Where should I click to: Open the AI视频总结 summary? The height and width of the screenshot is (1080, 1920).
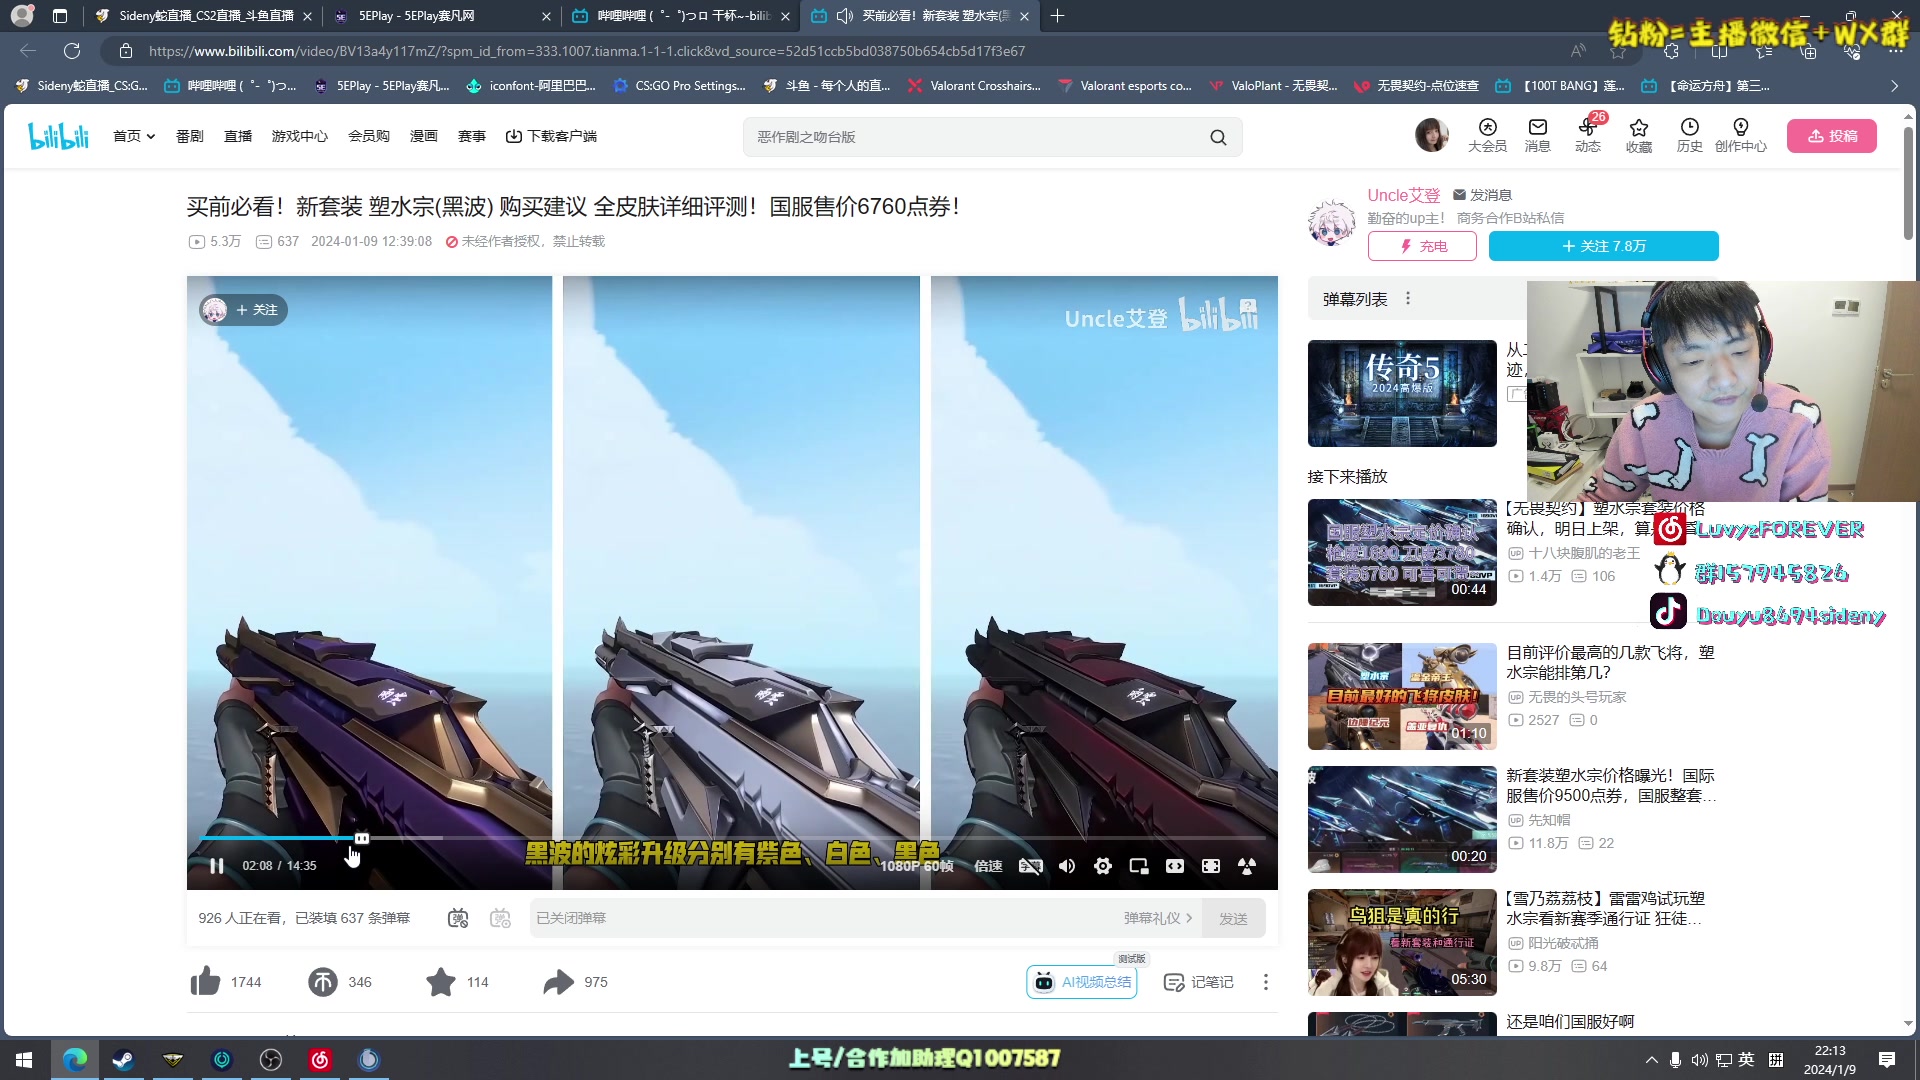click(x=1081, y=981)
